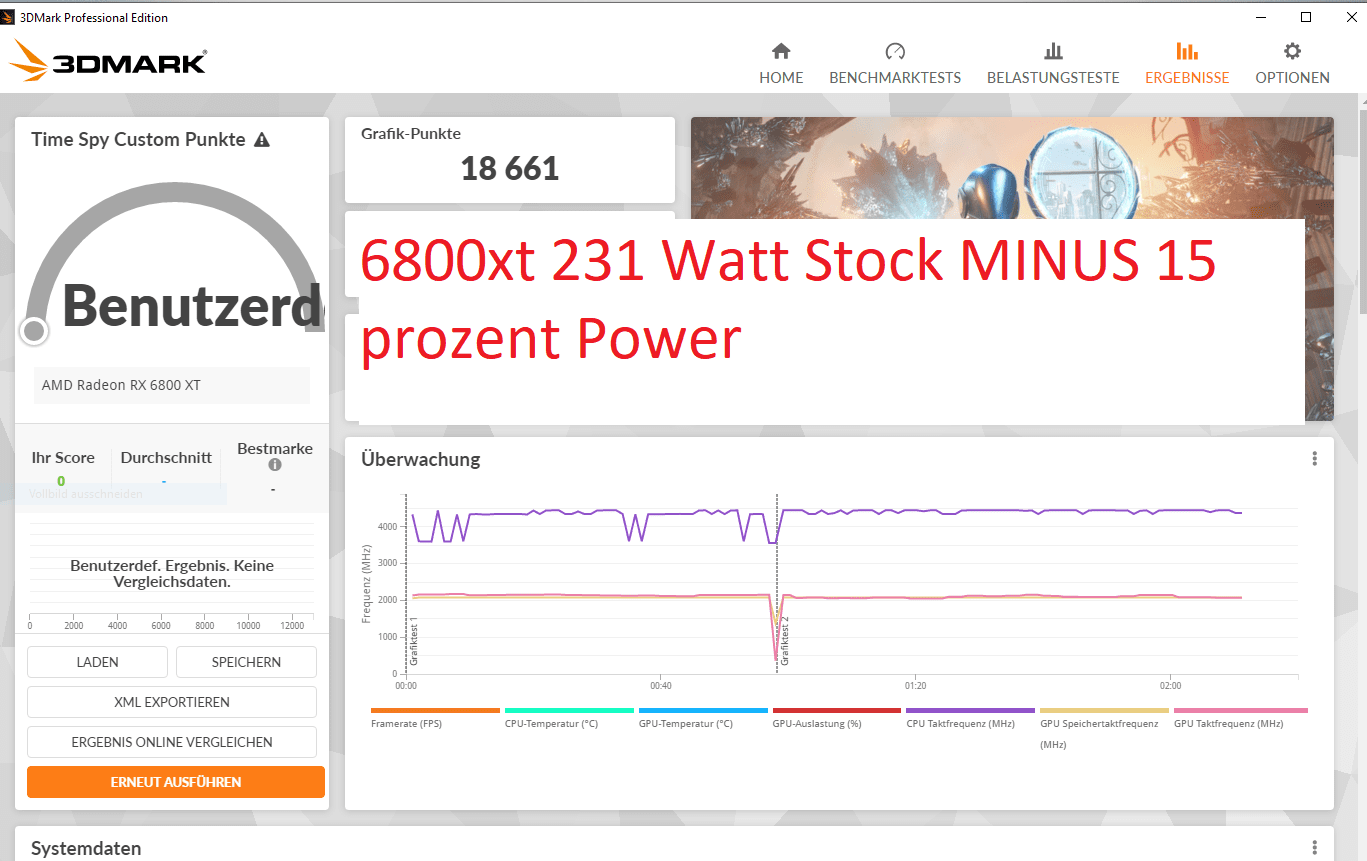The height and width of the screenshot is (861, 1367).
Task: Maximize the 3DMark window
Action: point(1306,17)
